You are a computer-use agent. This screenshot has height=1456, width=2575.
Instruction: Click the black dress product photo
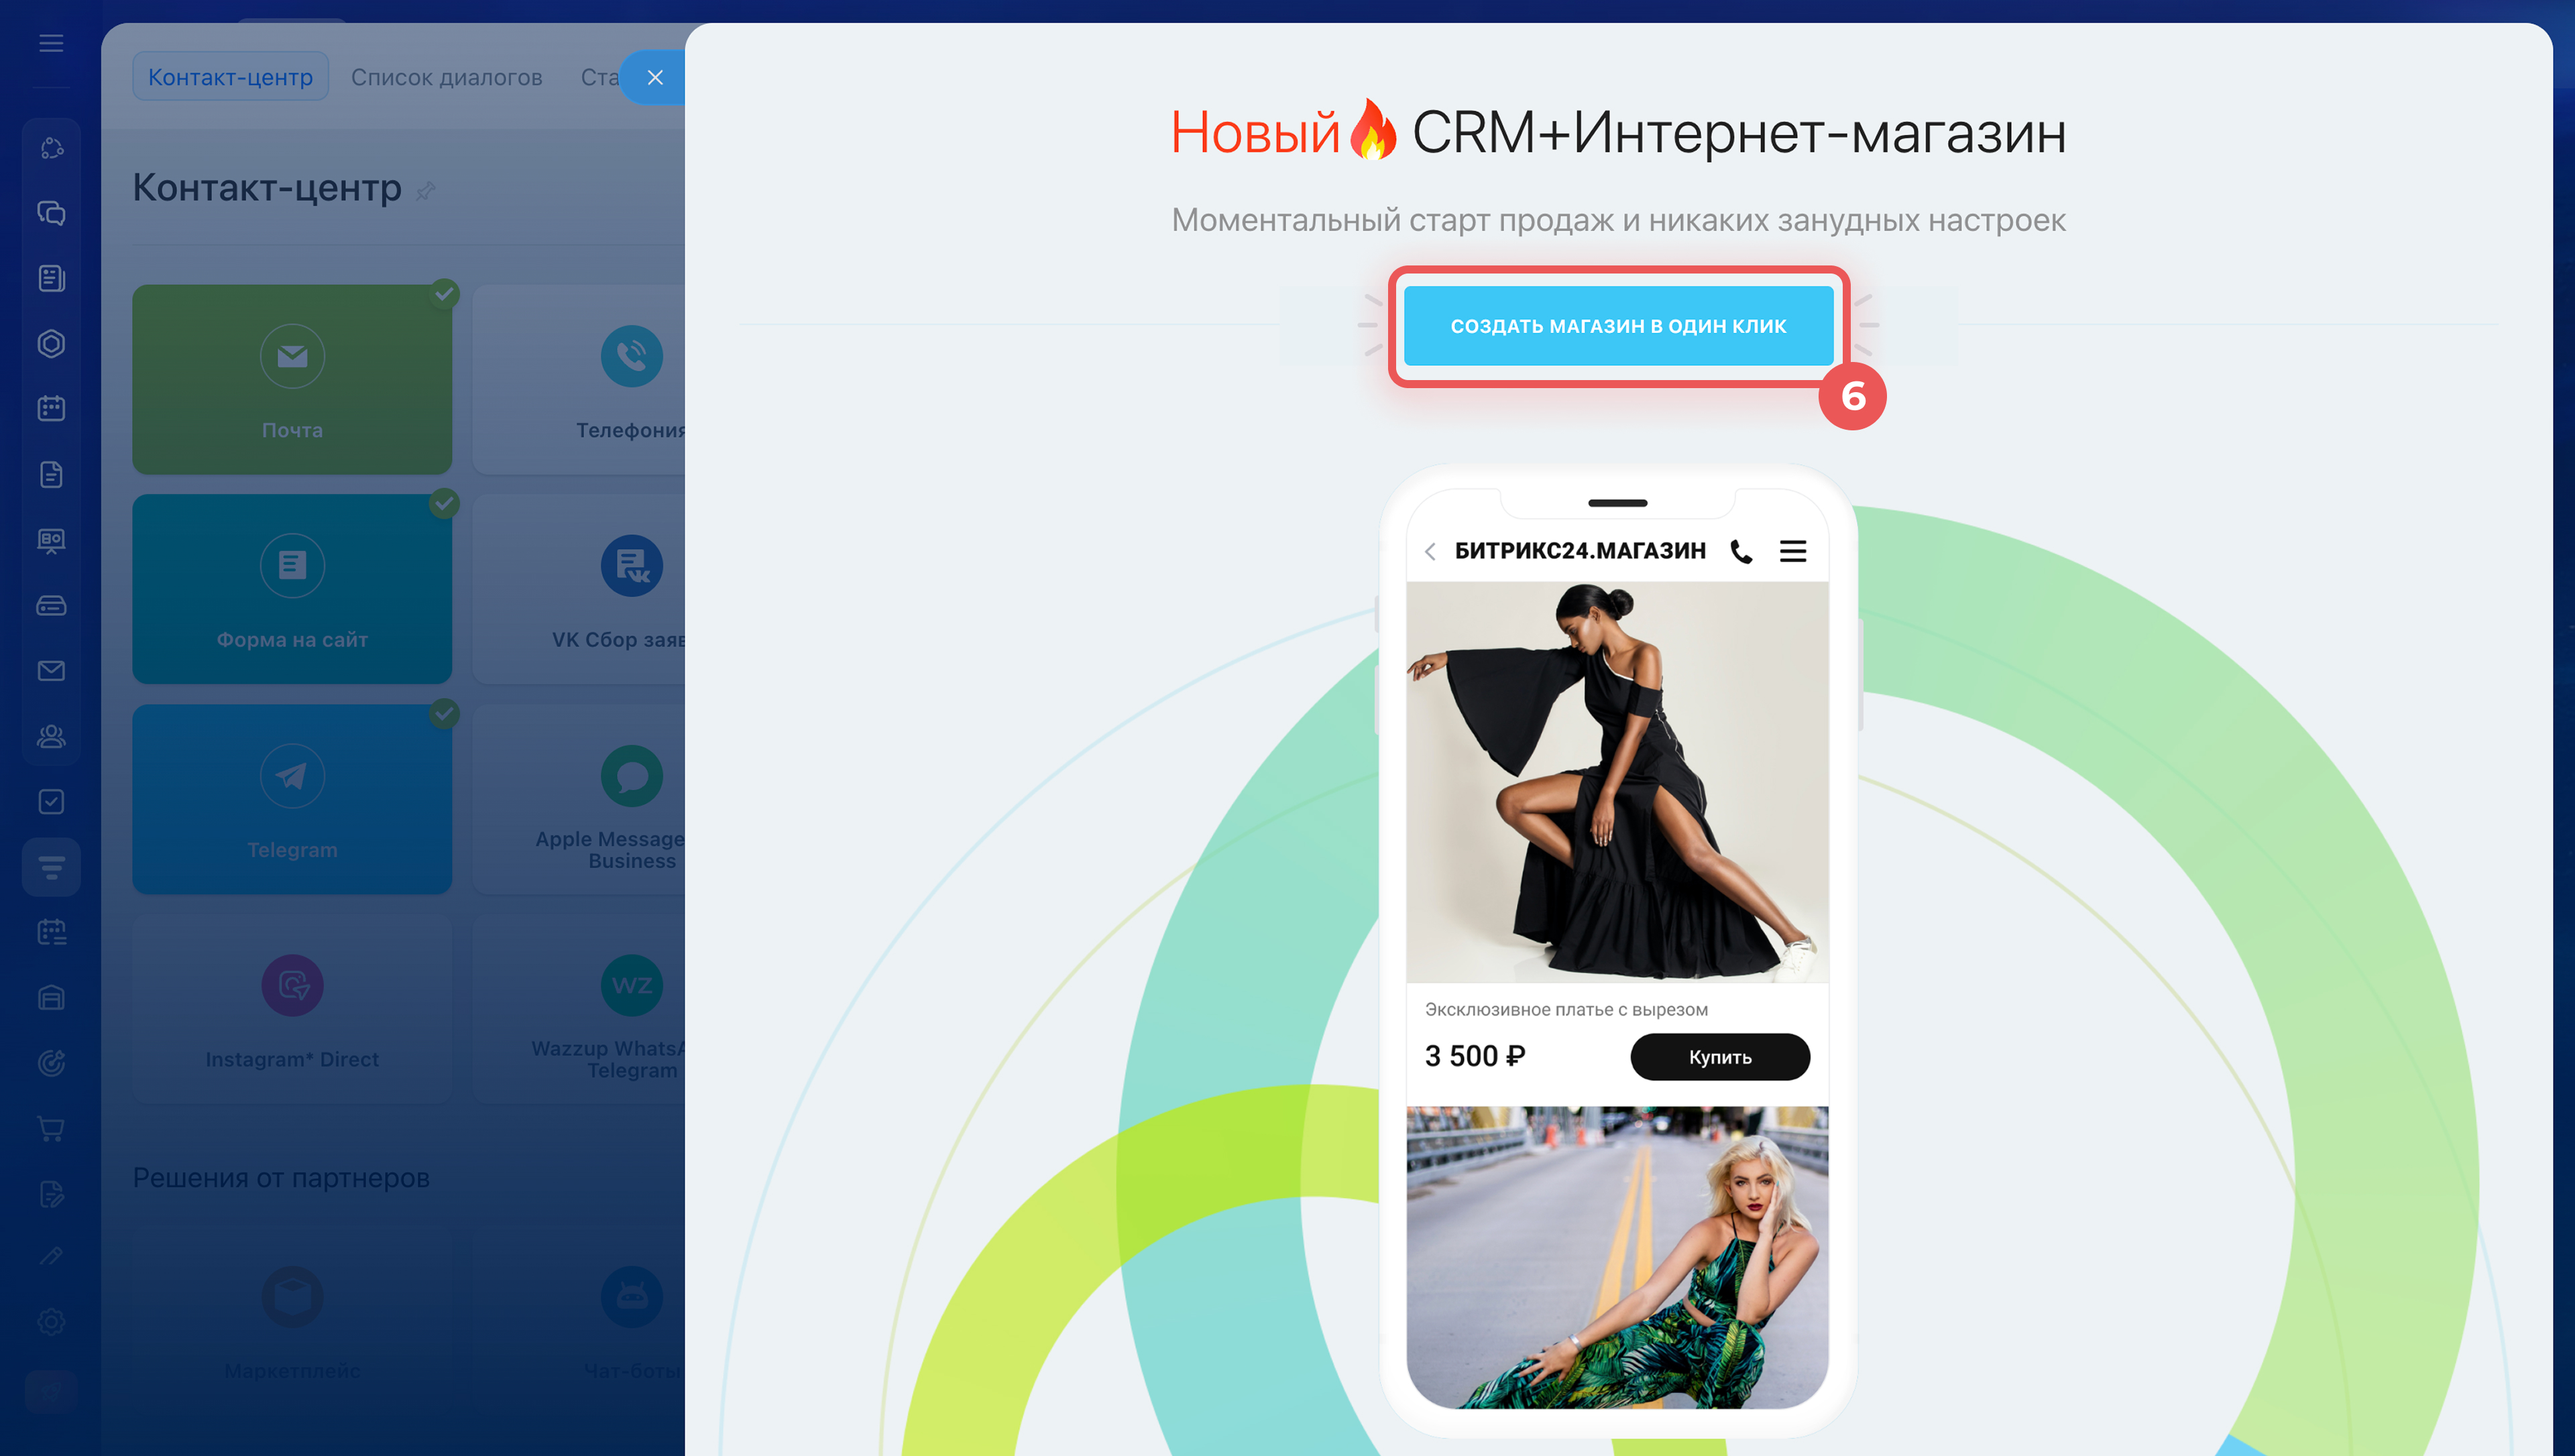pos(1617,781)
